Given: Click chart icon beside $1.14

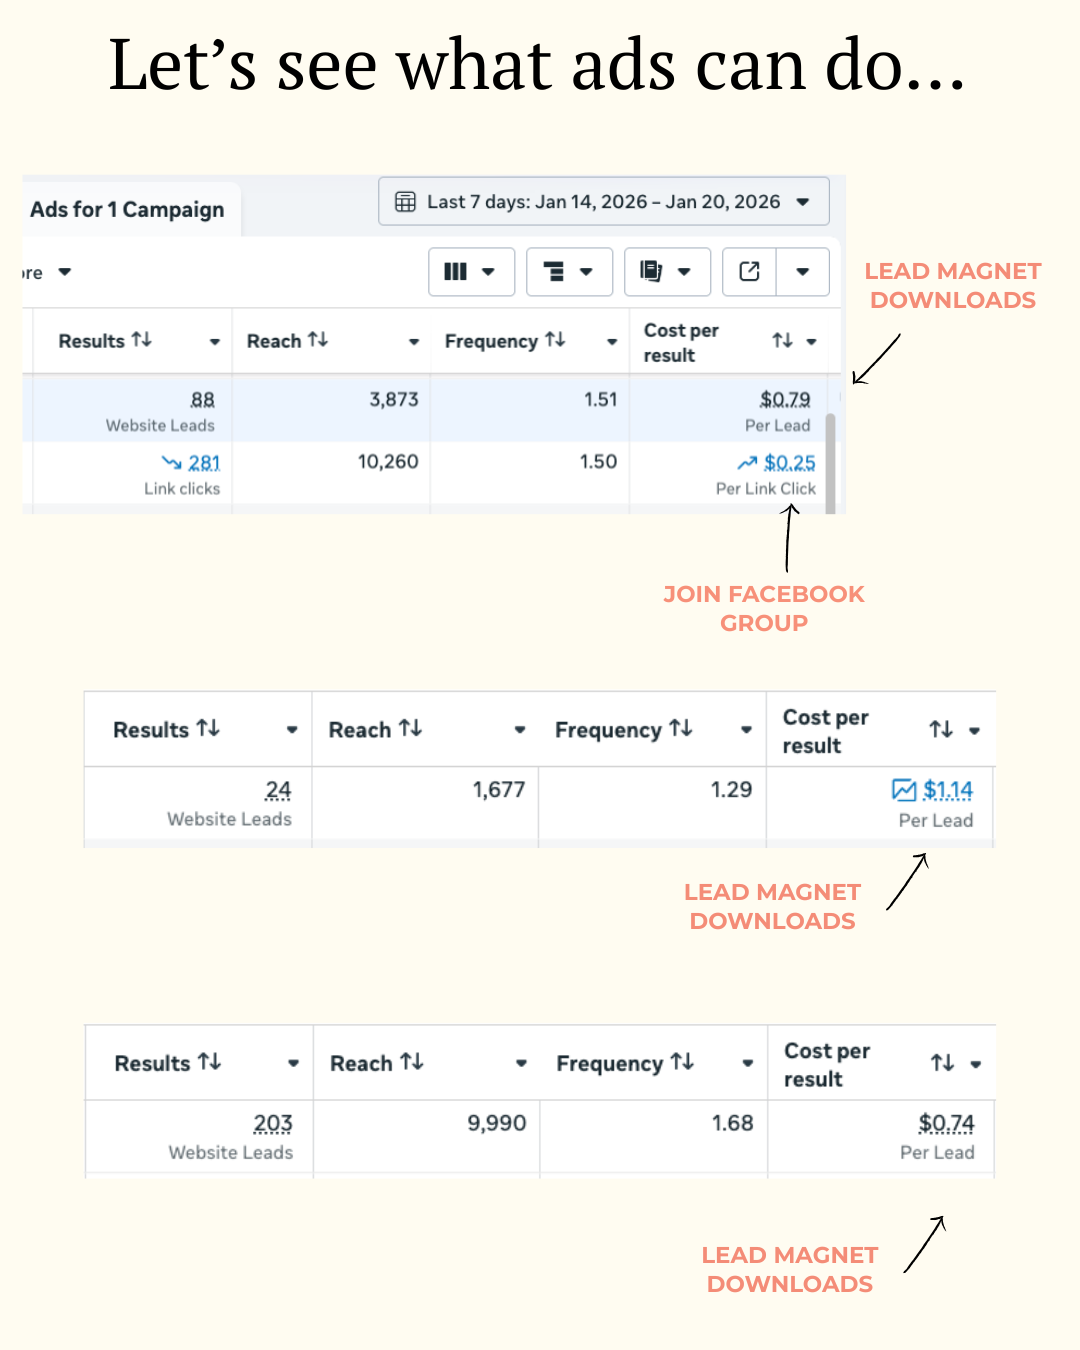Looking at the screenshot, I should coord(903,790).
